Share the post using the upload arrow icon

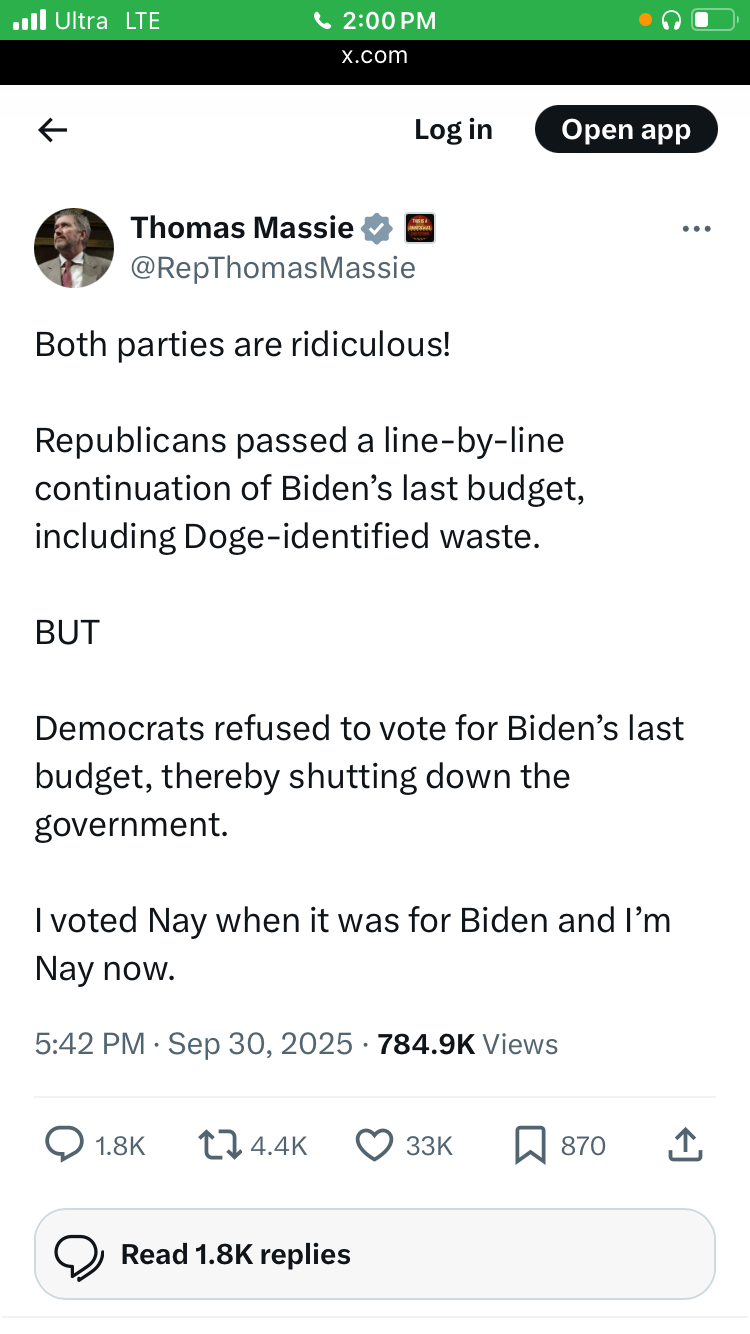(685, 1145)
